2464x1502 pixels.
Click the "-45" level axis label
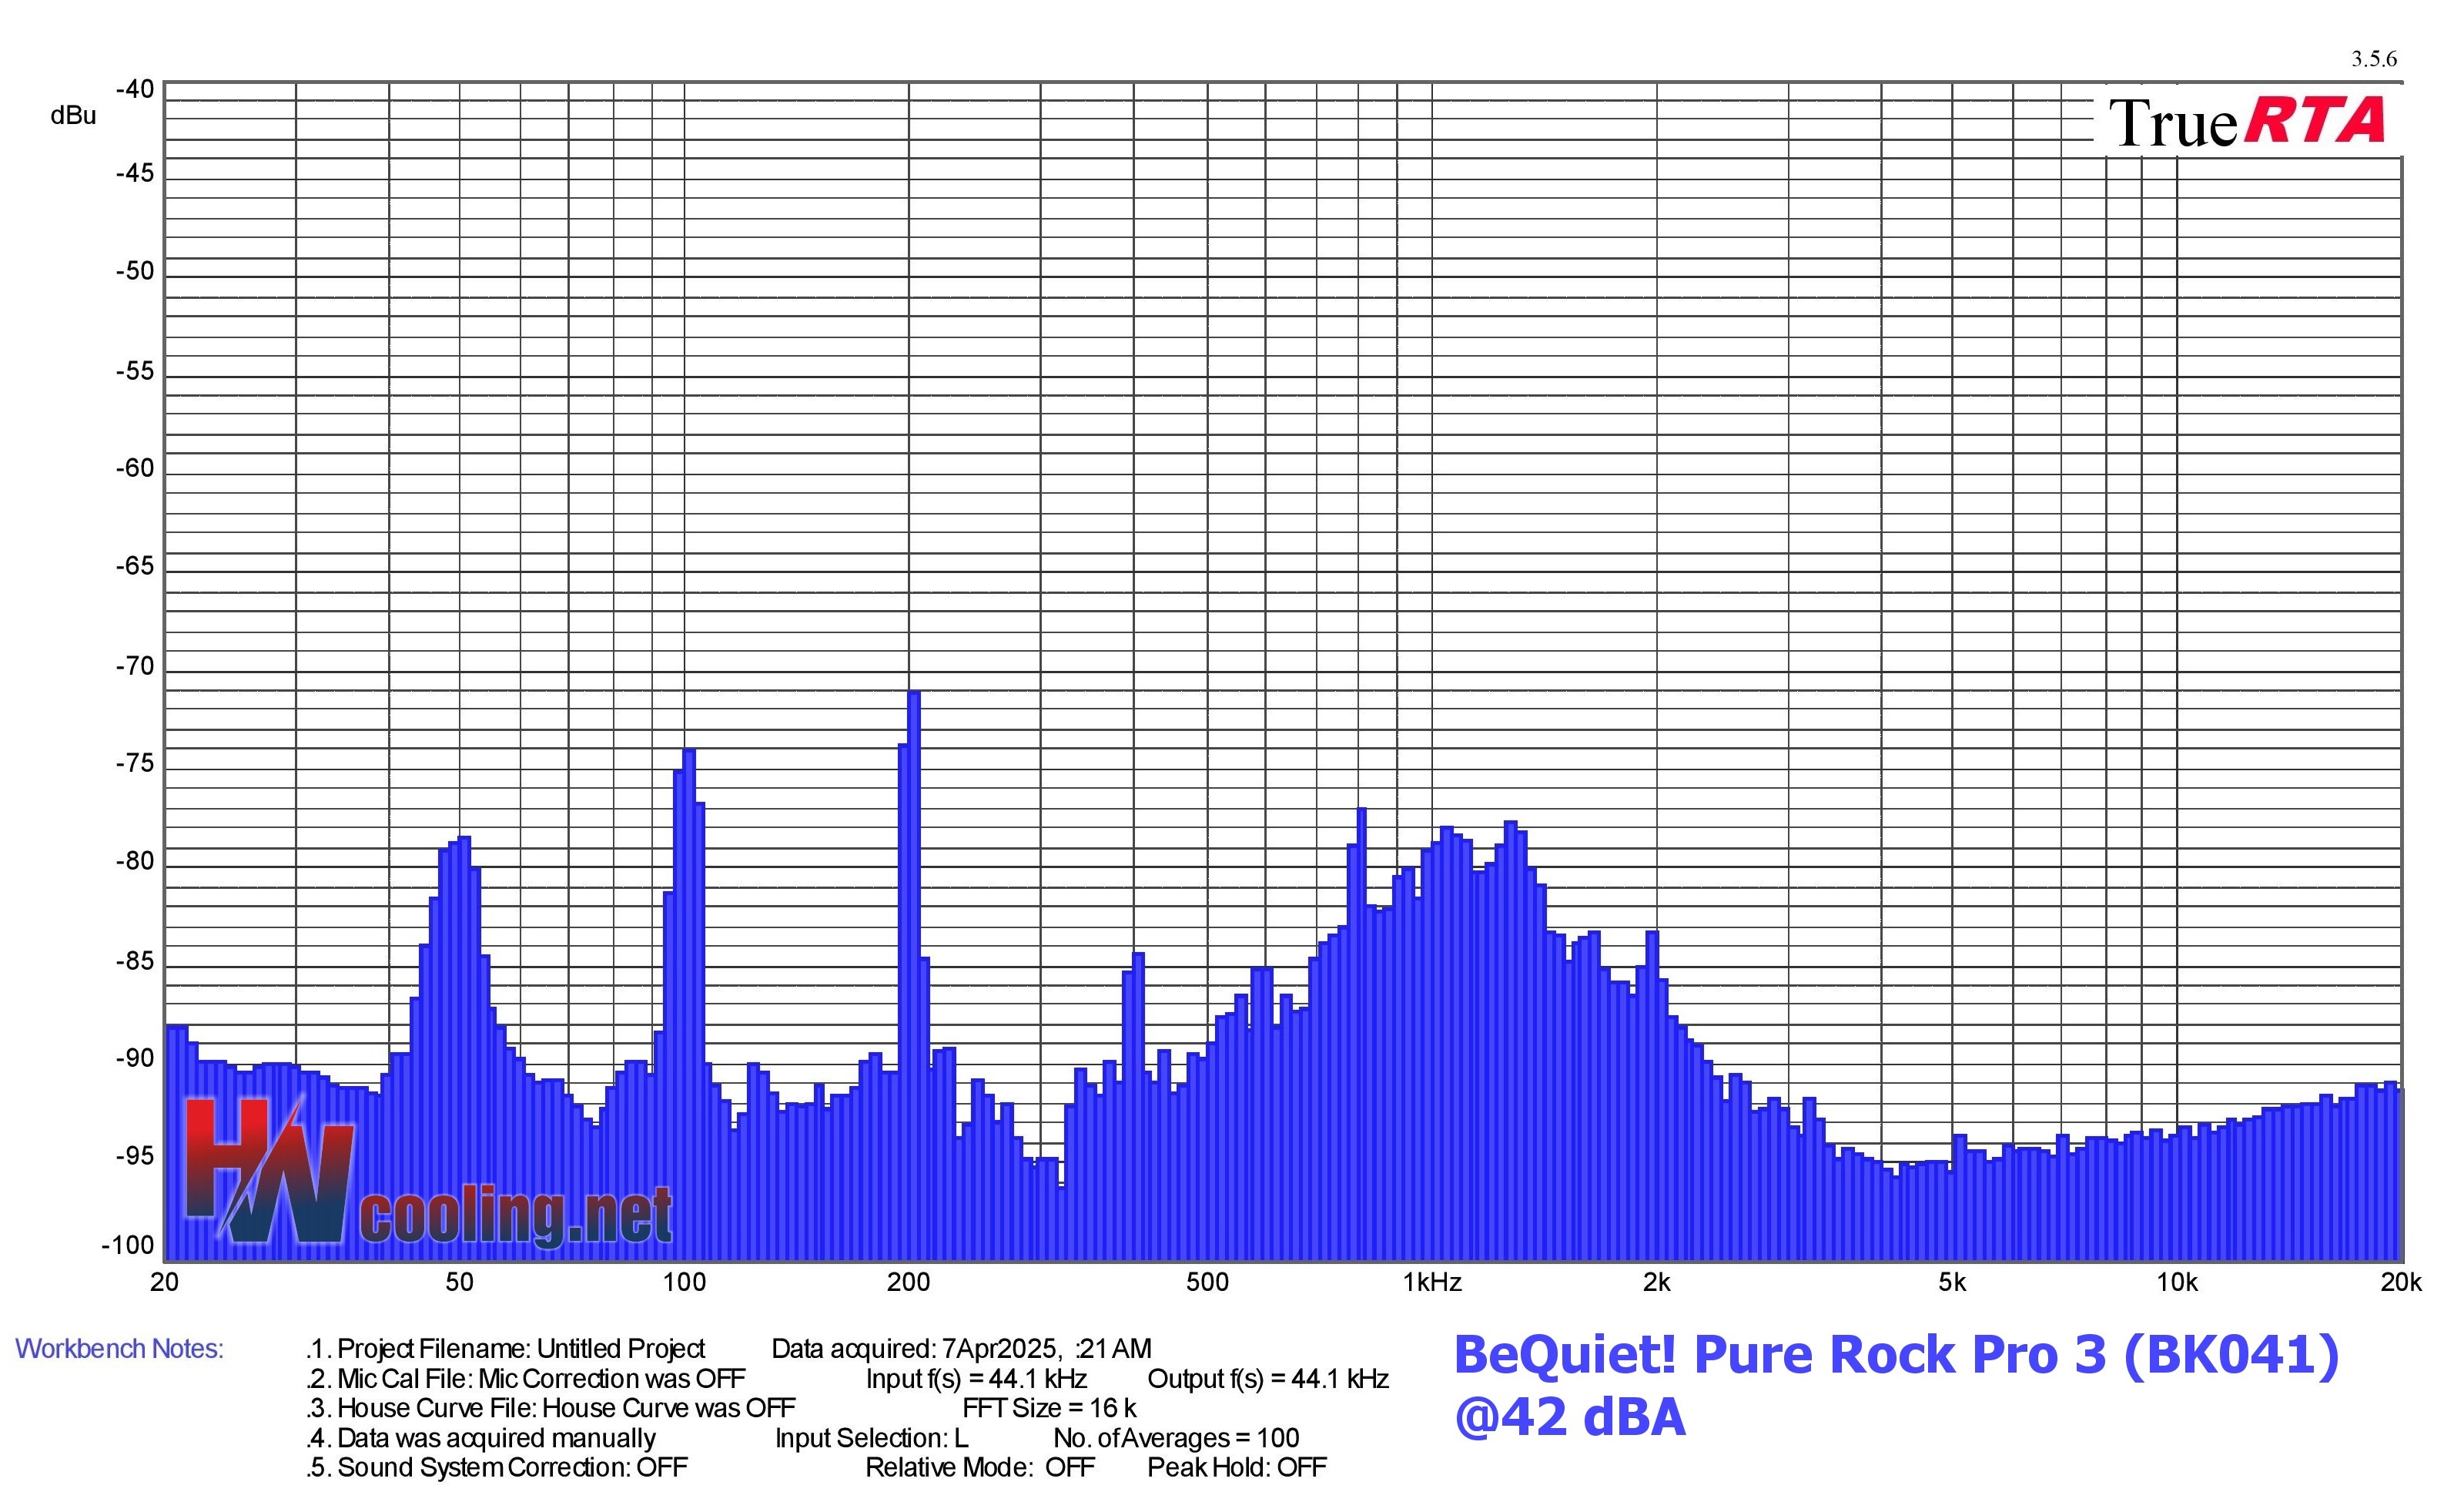(x=135, y=173)
